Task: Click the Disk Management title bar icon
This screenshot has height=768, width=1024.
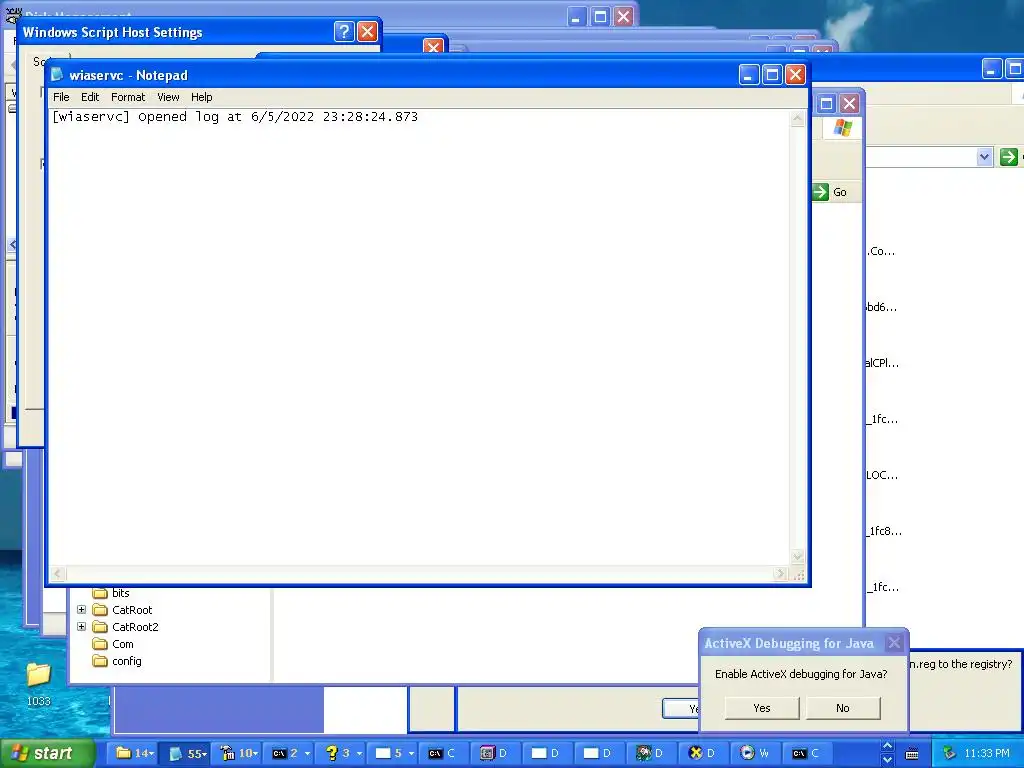Action: pyautogui.click(x=13, y=14)
